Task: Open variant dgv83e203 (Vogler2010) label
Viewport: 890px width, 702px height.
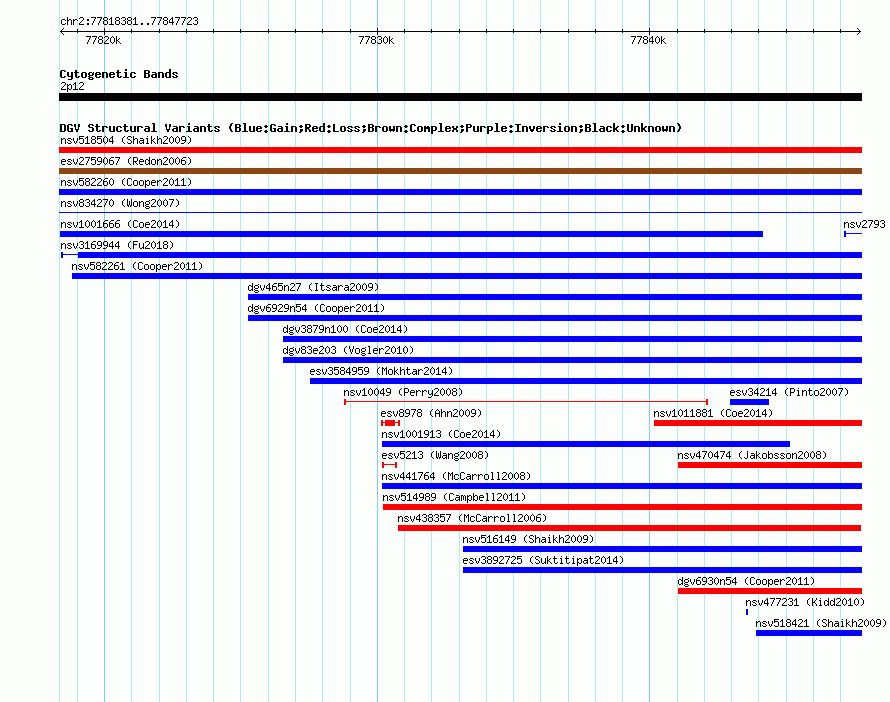Action: click(348, 350)
